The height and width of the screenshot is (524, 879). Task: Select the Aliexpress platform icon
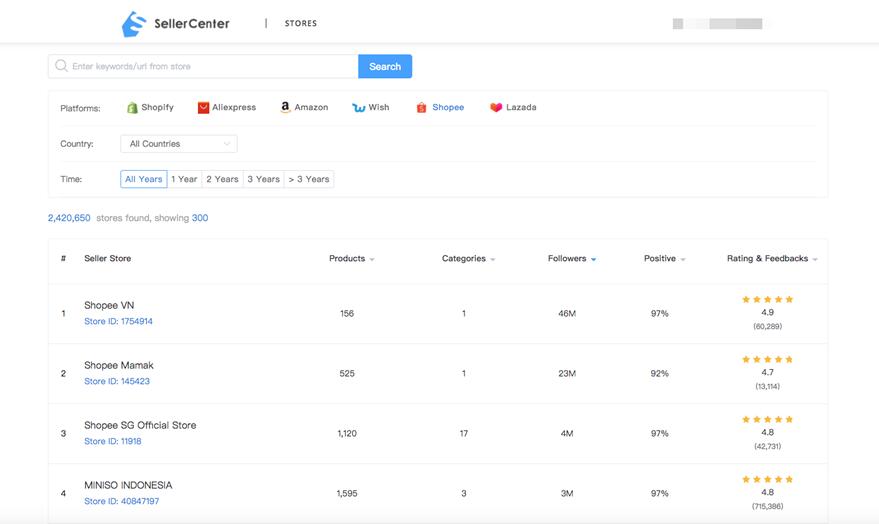point(203,108)
